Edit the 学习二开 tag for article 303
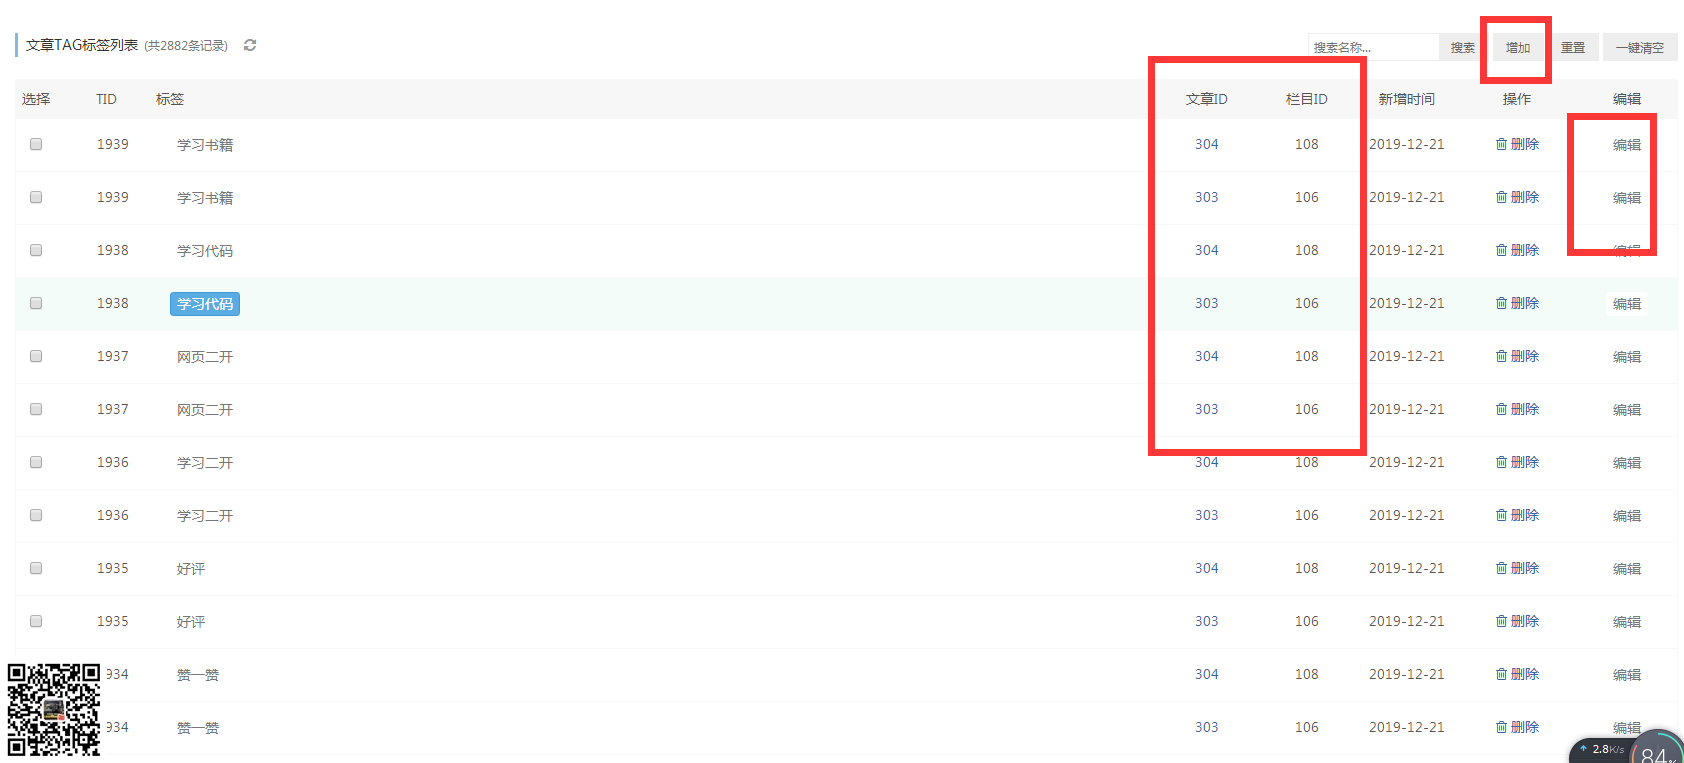The image size is (1684, 763). coord(1626,516)
